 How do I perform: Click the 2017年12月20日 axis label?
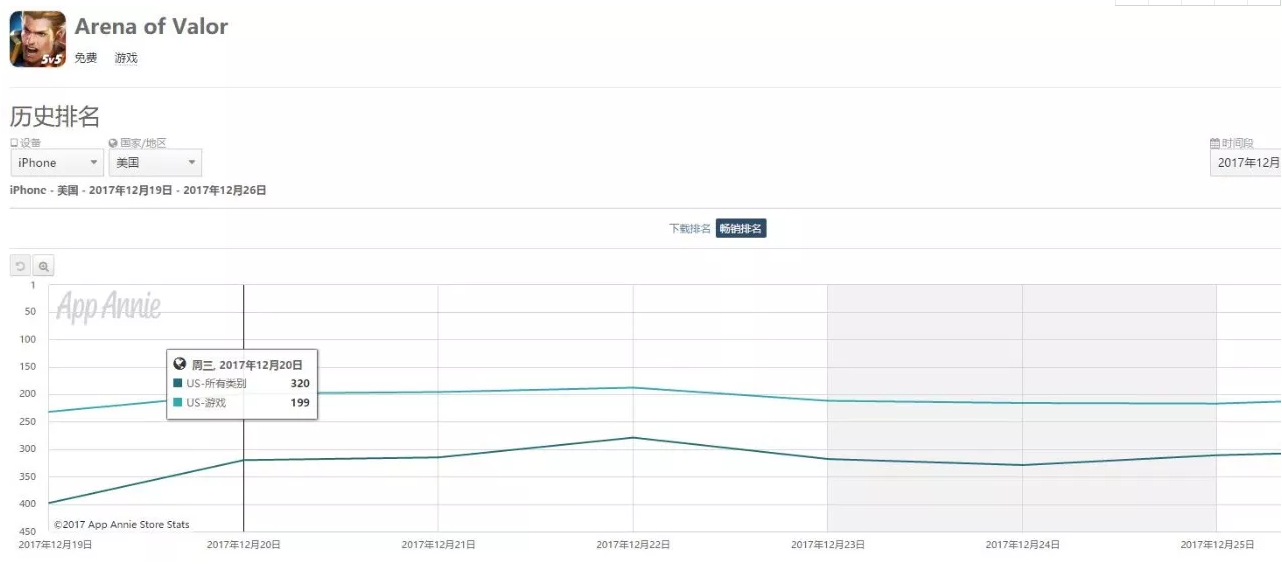click(243, 545)
